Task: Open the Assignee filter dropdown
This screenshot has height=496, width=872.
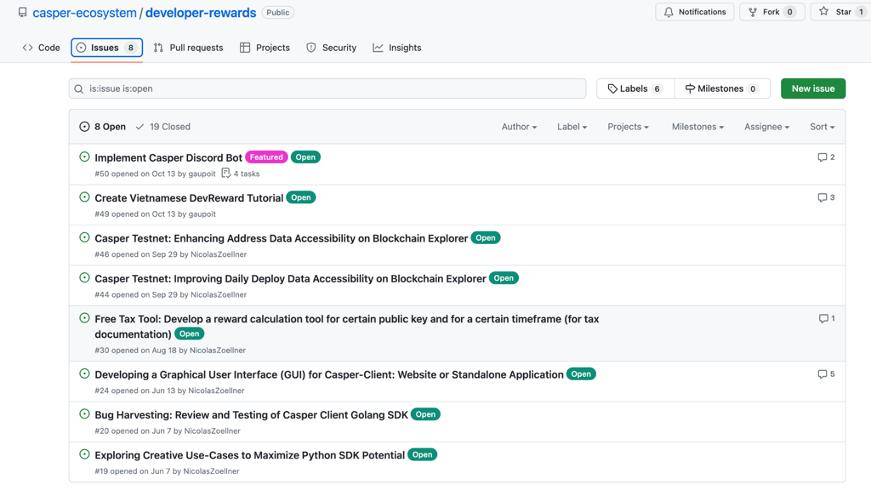Action: [765, 127]
